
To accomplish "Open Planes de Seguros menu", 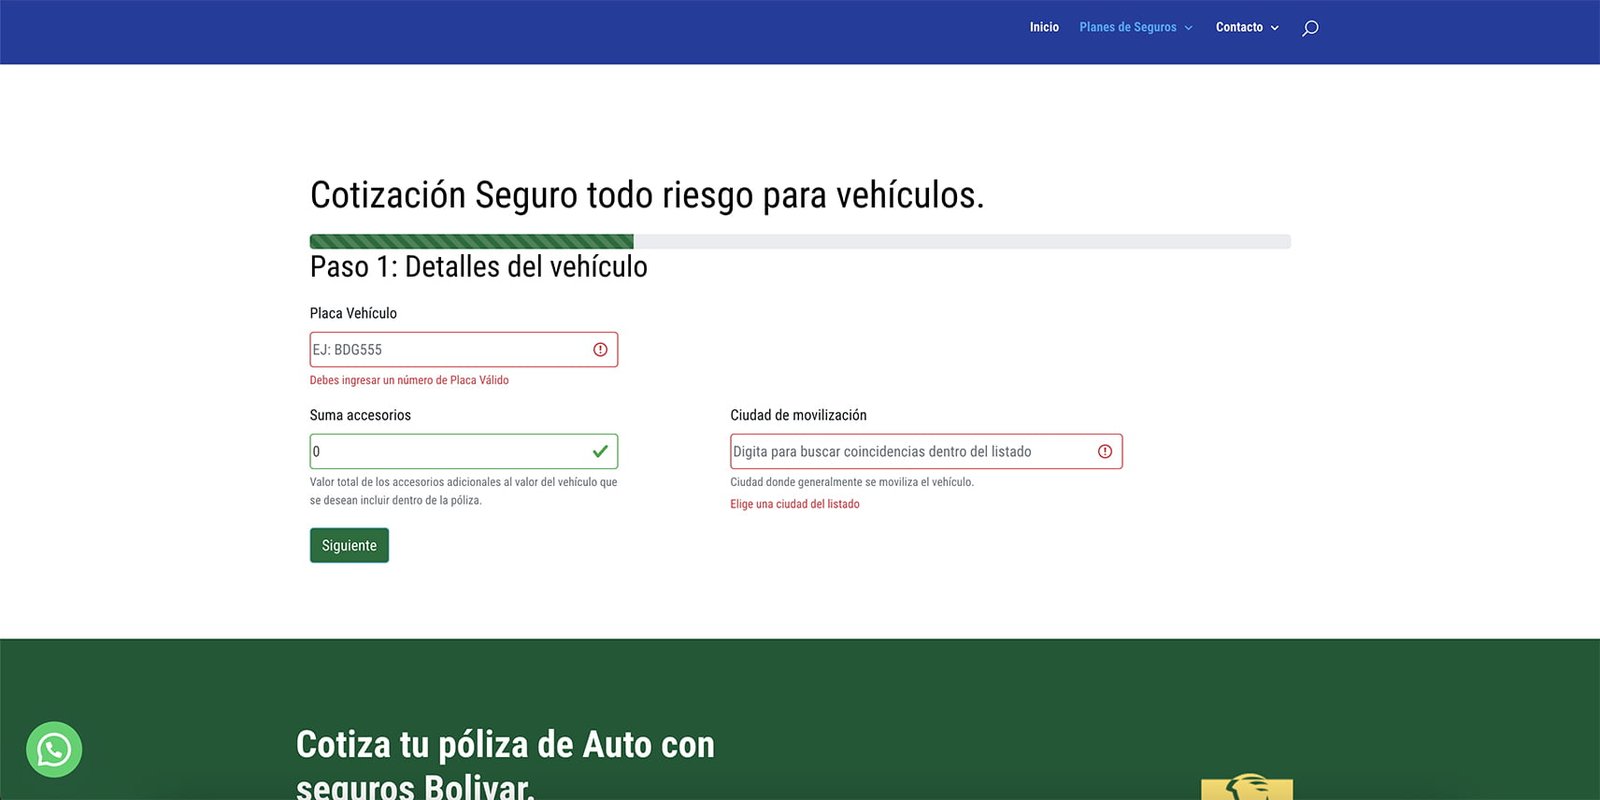I will (1128, 27).
